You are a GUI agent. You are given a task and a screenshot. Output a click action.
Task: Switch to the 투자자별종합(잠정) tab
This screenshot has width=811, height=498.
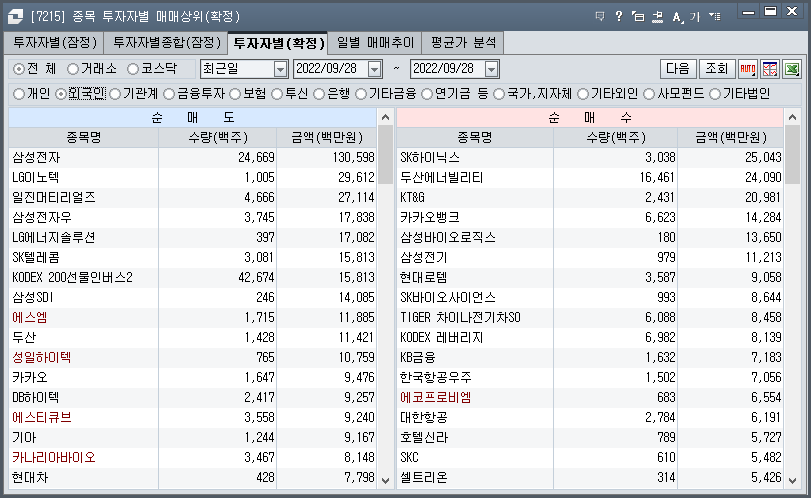167,42
